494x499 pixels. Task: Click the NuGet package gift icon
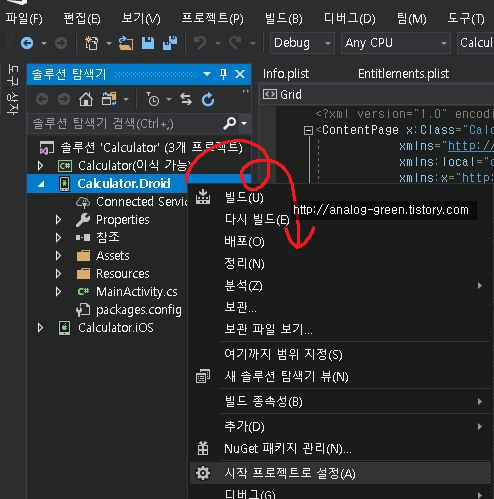203,448
